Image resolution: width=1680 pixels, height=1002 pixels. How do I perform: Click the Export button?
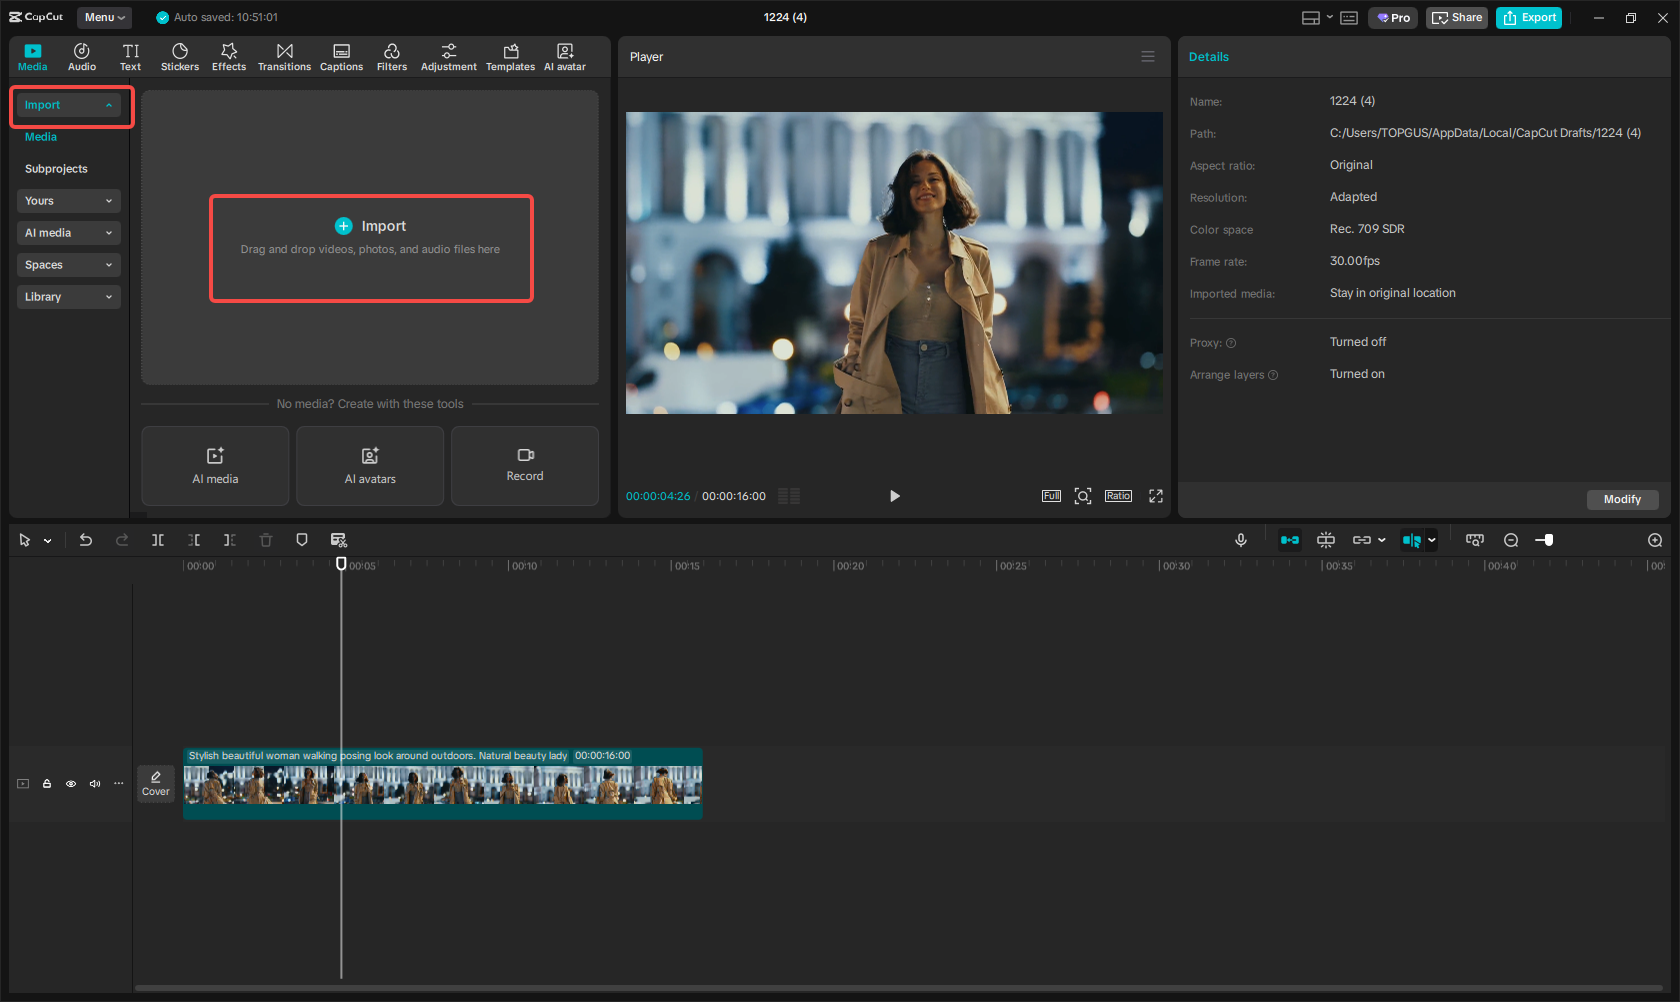click(x=1528, y=17)
